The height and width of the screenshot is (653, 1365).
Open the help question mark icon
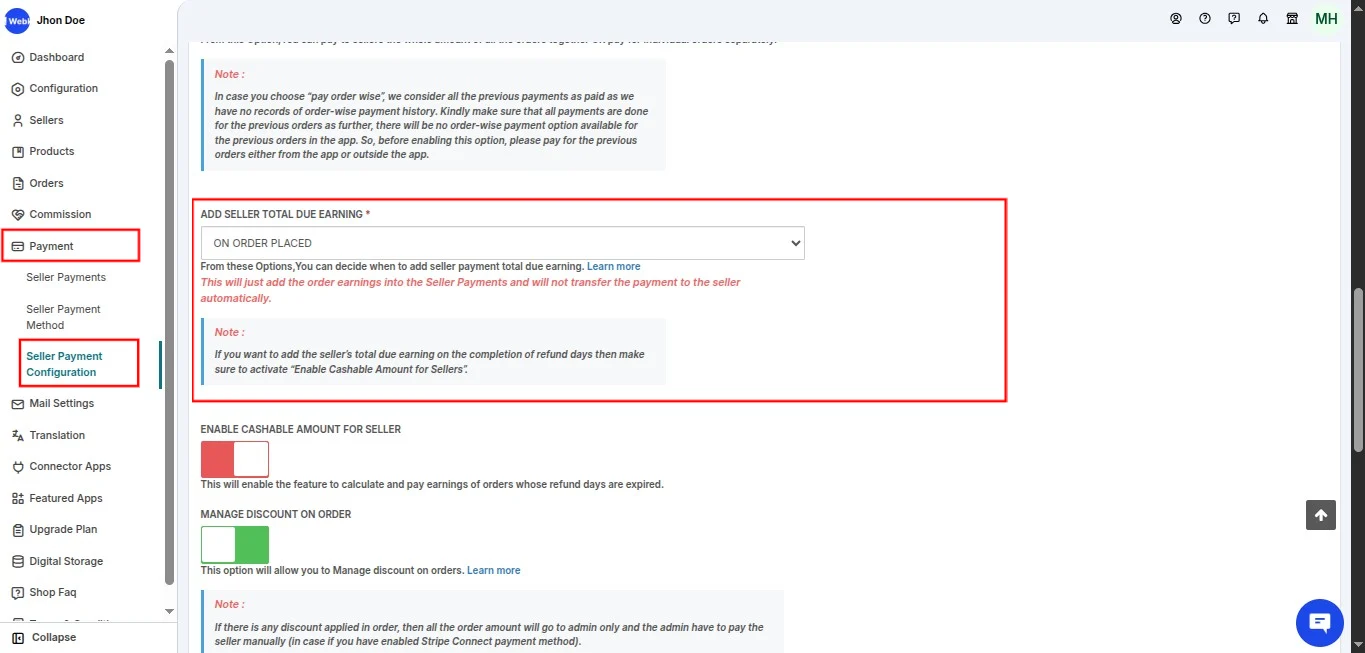click(x=1205, y=18)
